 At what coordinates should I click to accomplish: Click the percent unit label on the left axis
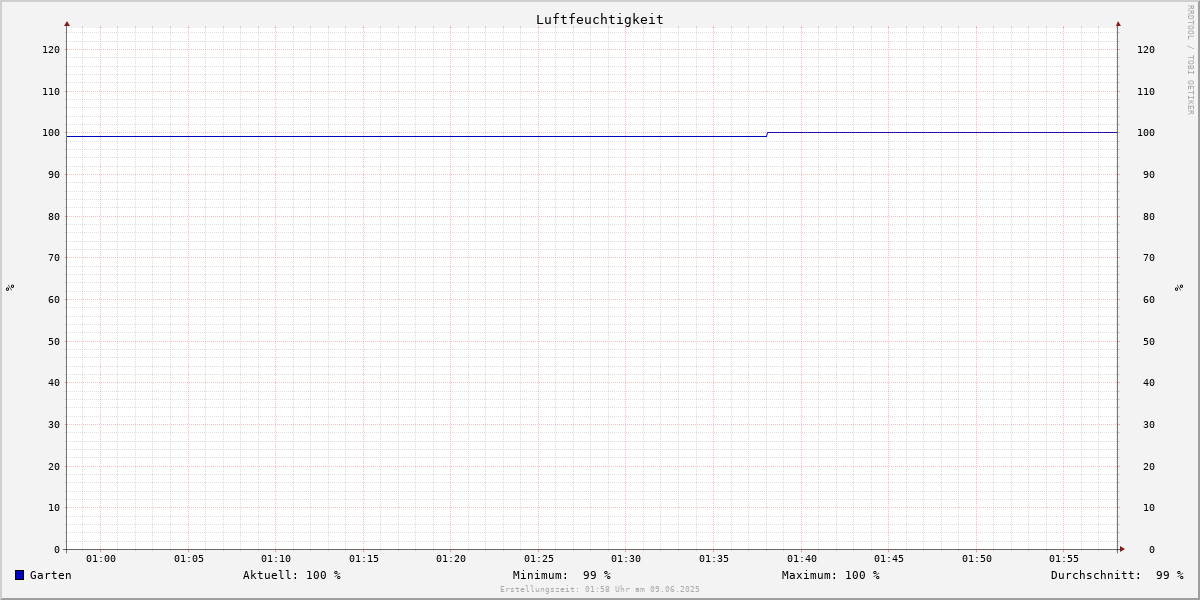(x=10, y=287)
